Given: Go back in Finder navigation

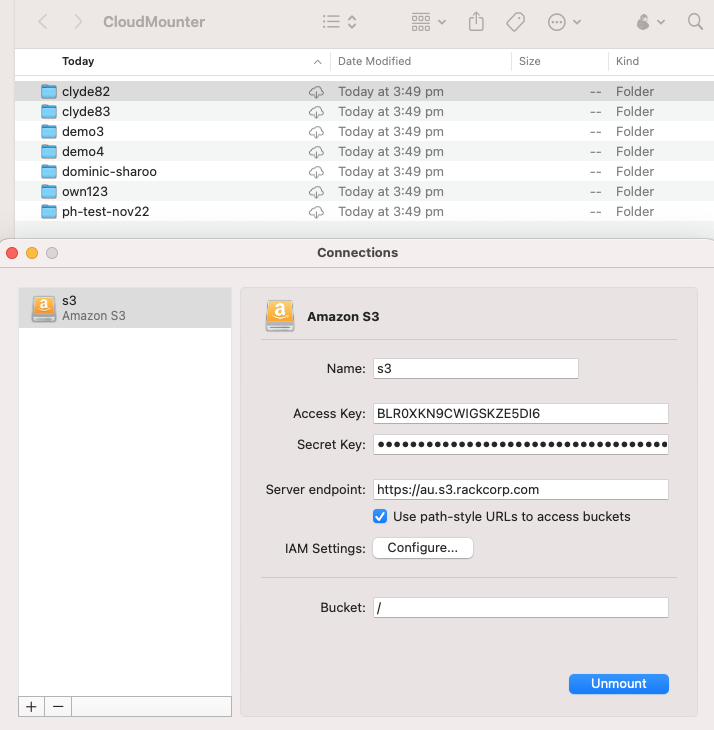Looking at the screenshot, I should click(43, 22).
